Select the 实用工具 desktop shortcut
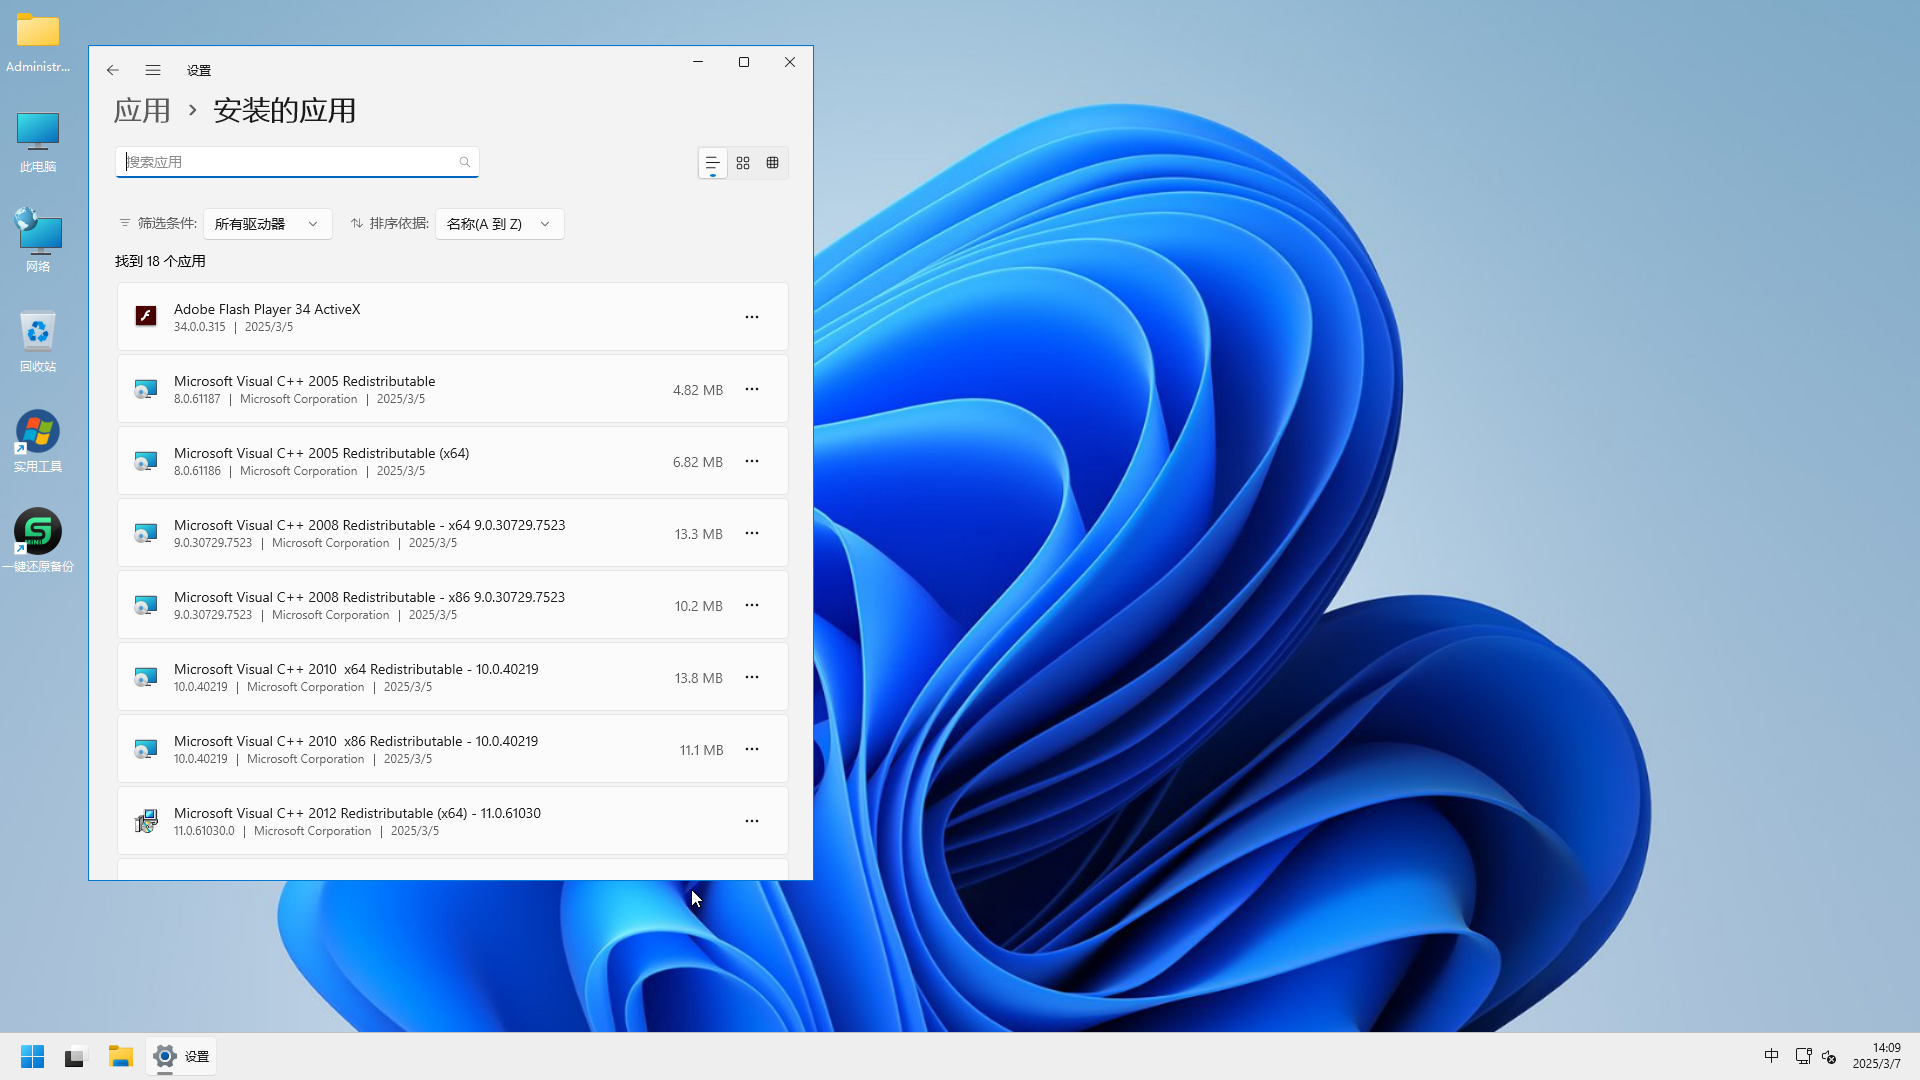This screenshot has height=1080, width=1920. pos(38,441)
